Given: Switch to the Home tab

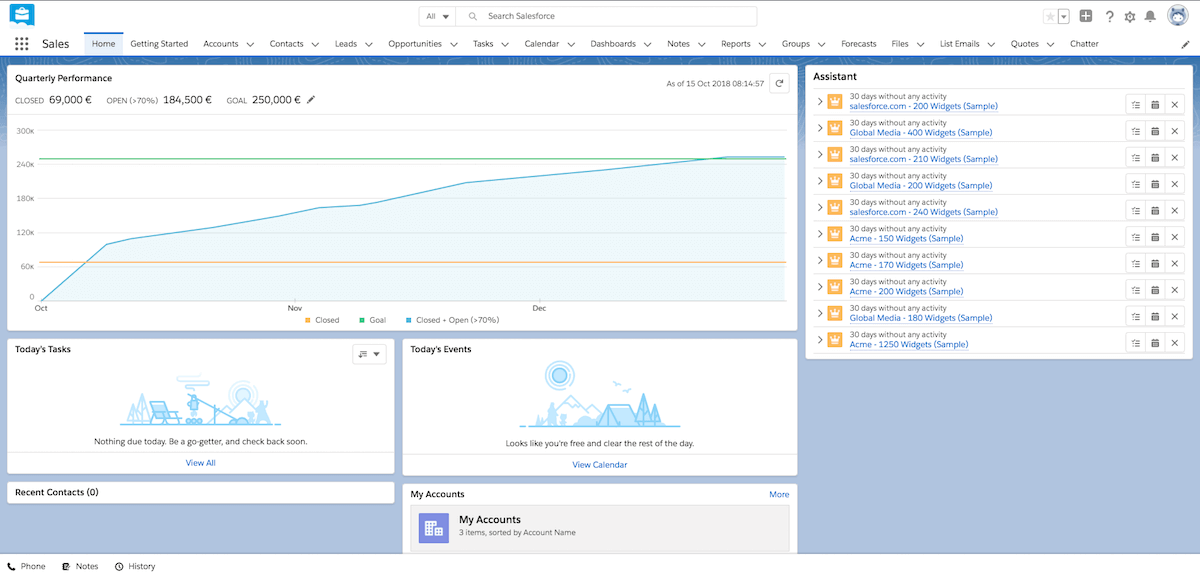Looking at the screenshot, I should coord(103,44).
